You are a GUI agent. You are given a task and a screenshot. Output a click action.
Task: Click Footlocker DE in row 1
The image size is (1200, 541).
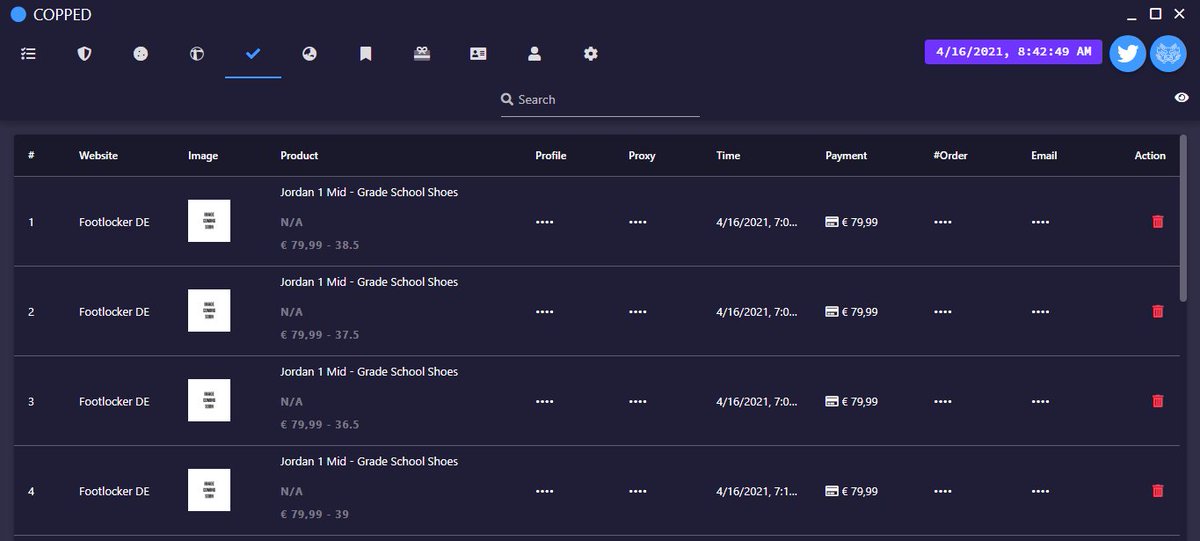114,222
